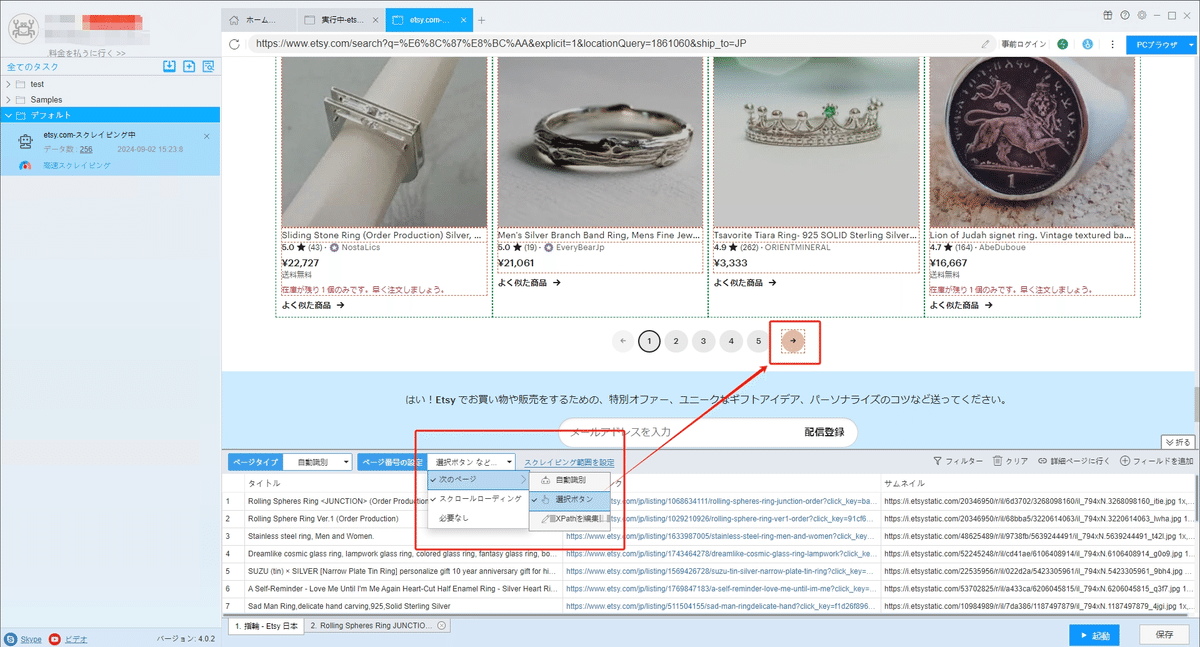
Task: Click the Lion of Judah signet ring image
Action: [1031, 142]
